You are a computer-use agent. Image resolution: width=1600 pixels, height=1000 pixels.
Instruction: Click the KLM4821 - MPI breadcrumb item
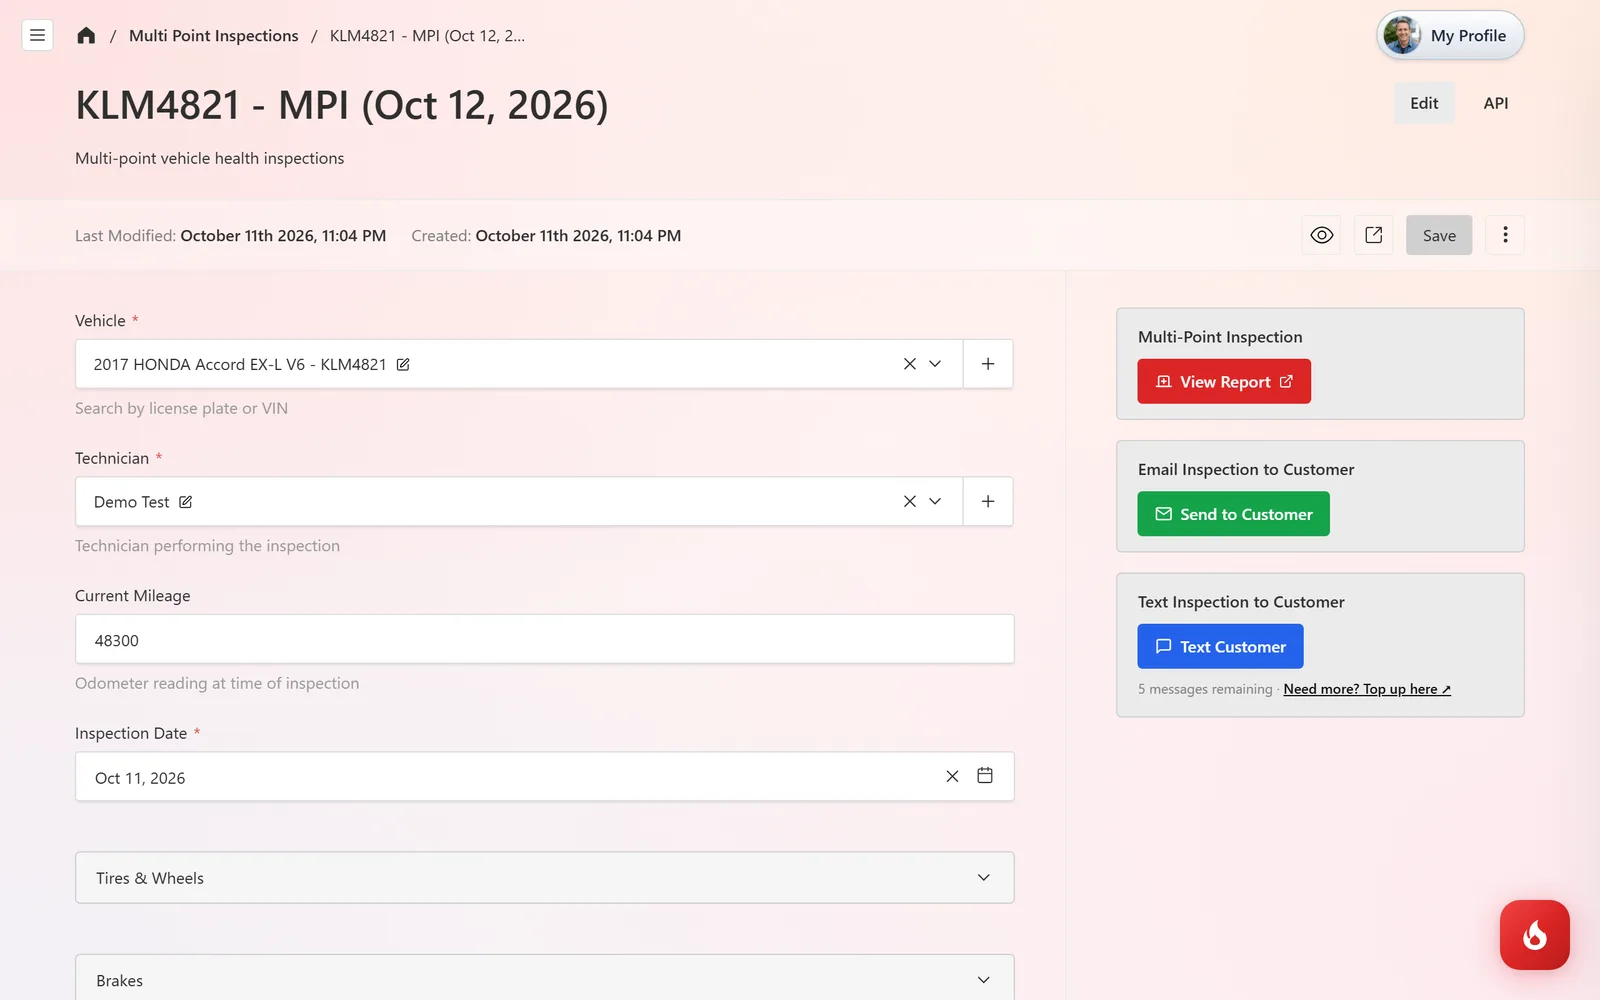[x=427, y=36]
